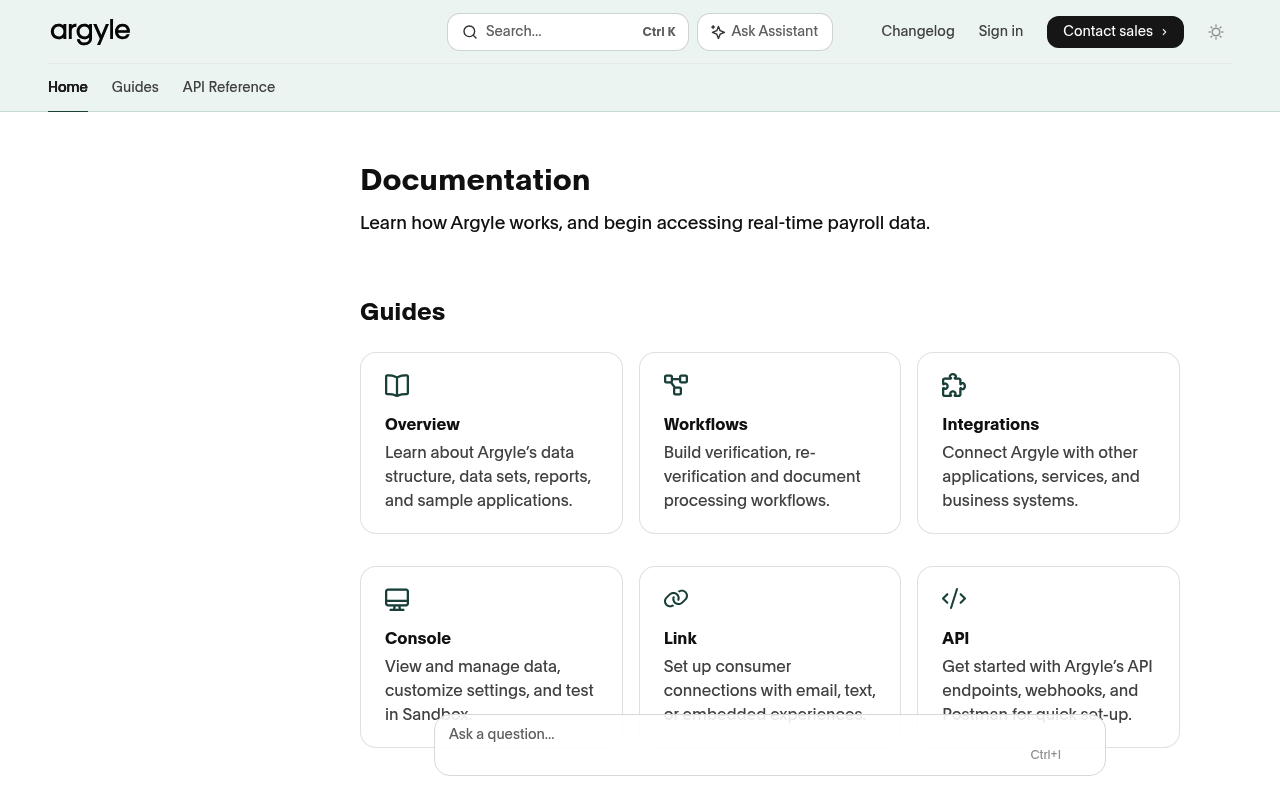Click Overview description 'Learn about Argyle's data'
This screenshot has height=800, width=1280.
tap(479, 452)
